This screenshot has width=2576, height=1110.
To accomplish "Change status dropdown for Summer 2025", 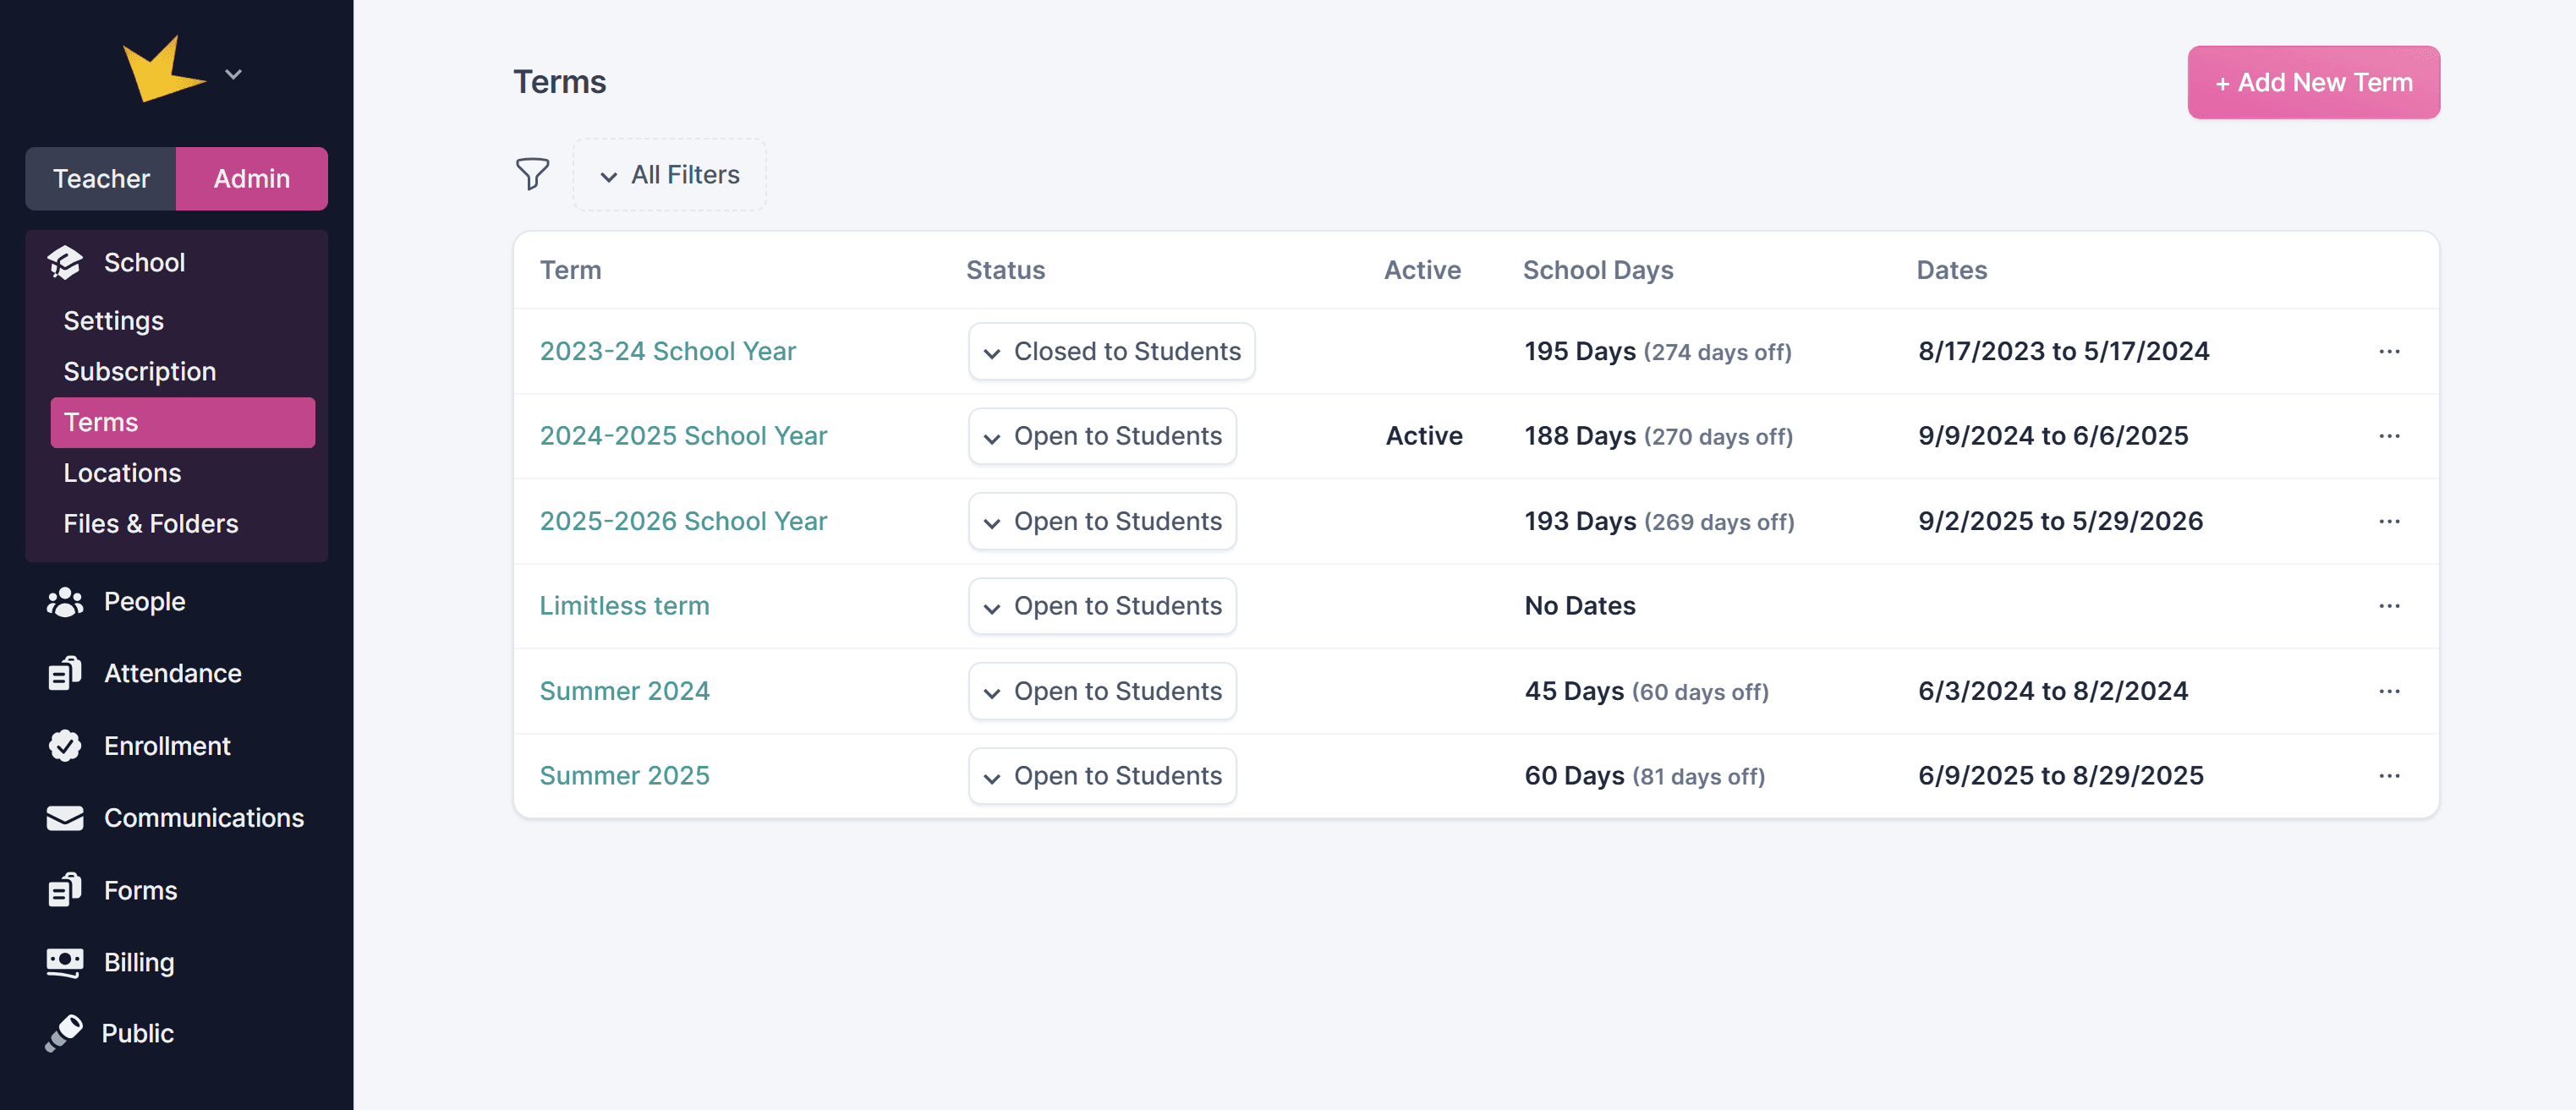I will [x=1103, y=776].
